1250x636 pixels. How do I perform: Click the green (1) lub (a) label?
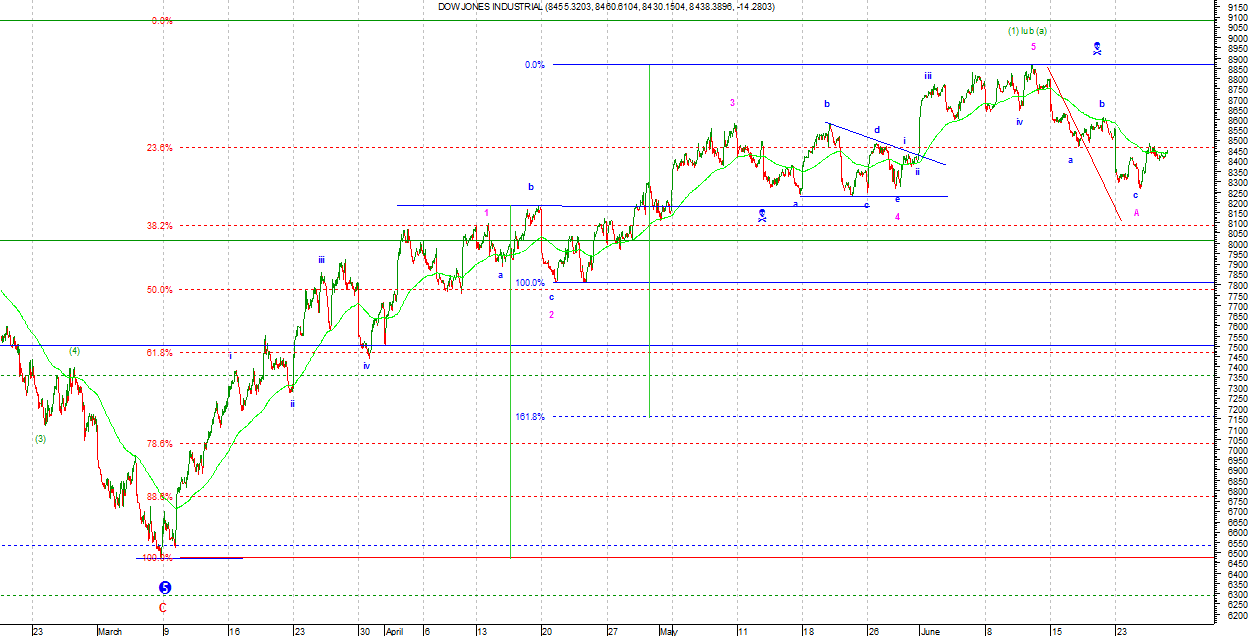coord(1028,31)
